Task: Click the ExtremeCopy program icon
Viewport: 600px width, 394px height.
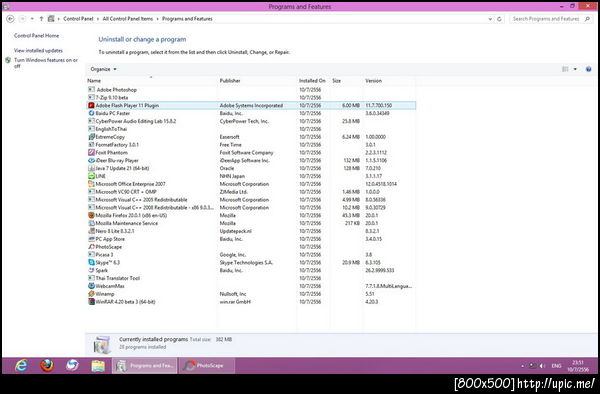Action: [x=91, y=137]
